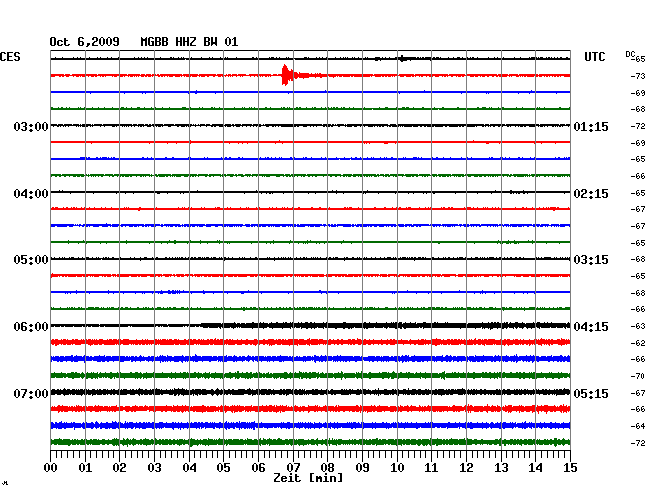
Task: Select minute "04" on the time axis
Action: coord(189,468)
